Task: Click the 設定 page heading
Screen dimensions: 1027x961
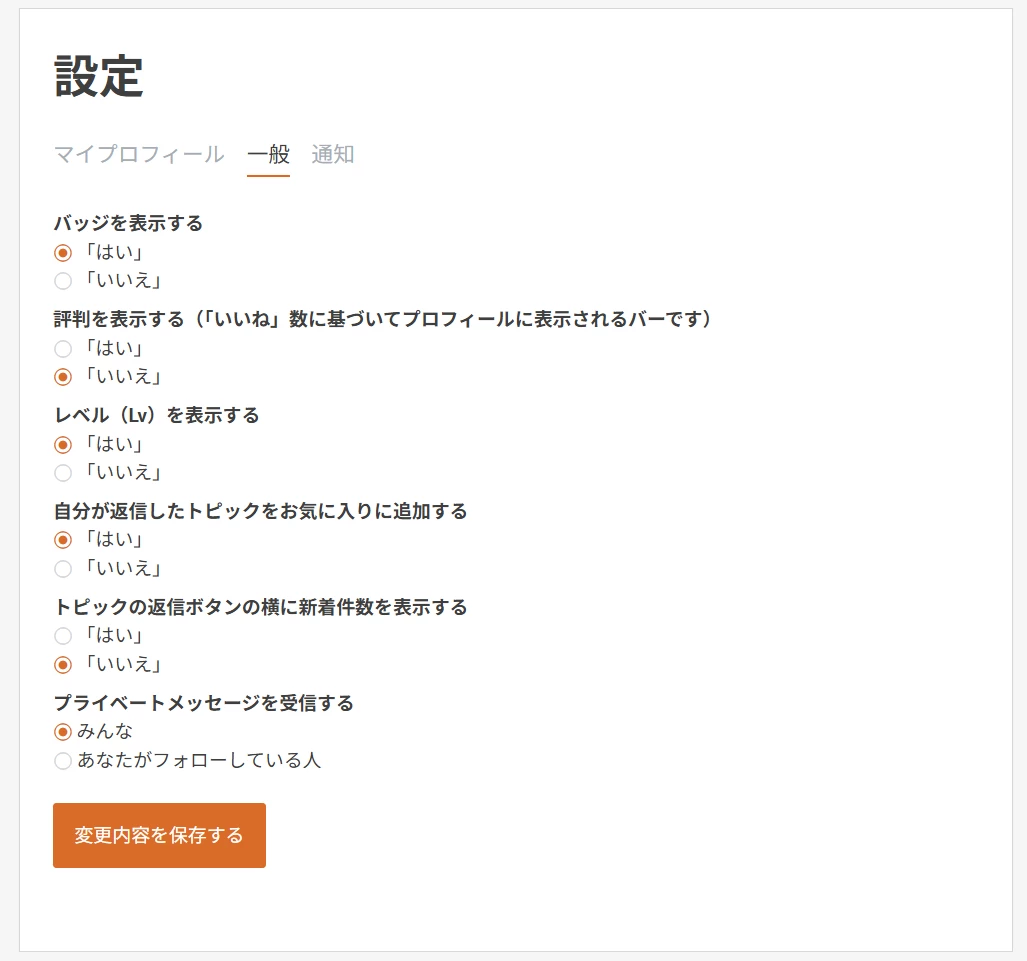Action: click(99, 76)
